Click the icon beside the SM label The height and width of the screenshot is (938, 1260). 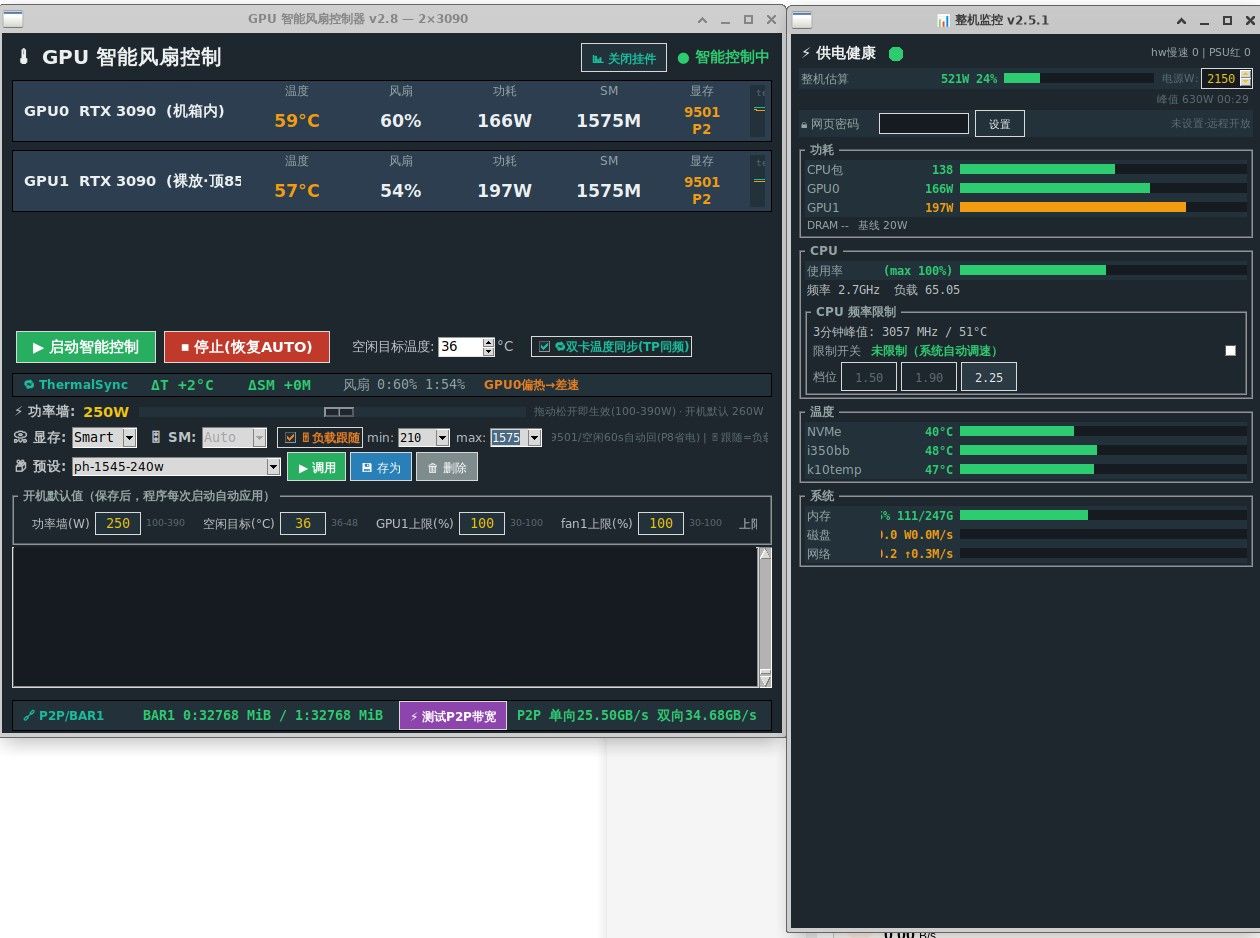156,437
